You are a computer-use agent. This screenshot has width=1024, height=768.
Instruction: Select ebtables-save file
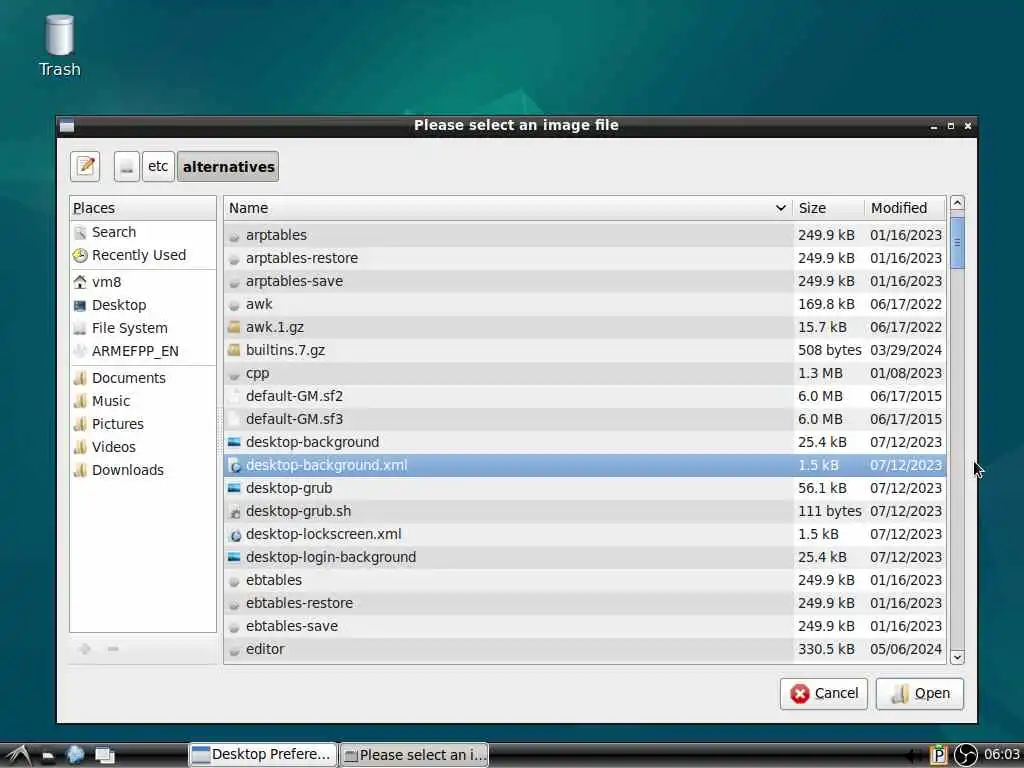pyautogui.click(x=584, y=626)
